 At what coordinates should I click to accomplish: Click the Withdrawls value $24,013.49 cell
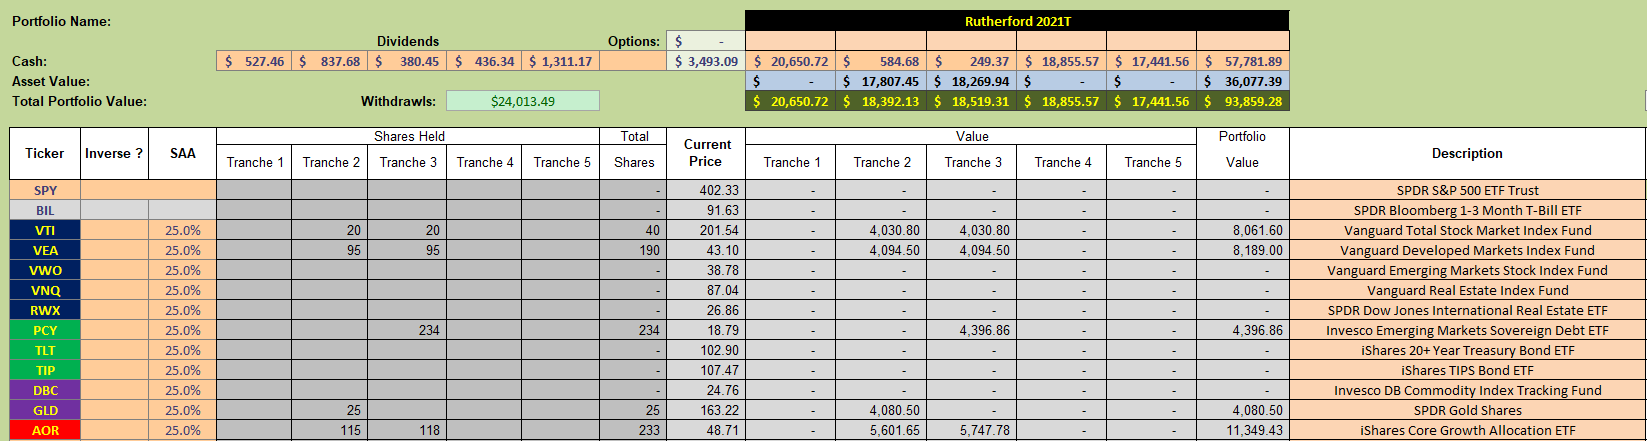pos(523,101)
